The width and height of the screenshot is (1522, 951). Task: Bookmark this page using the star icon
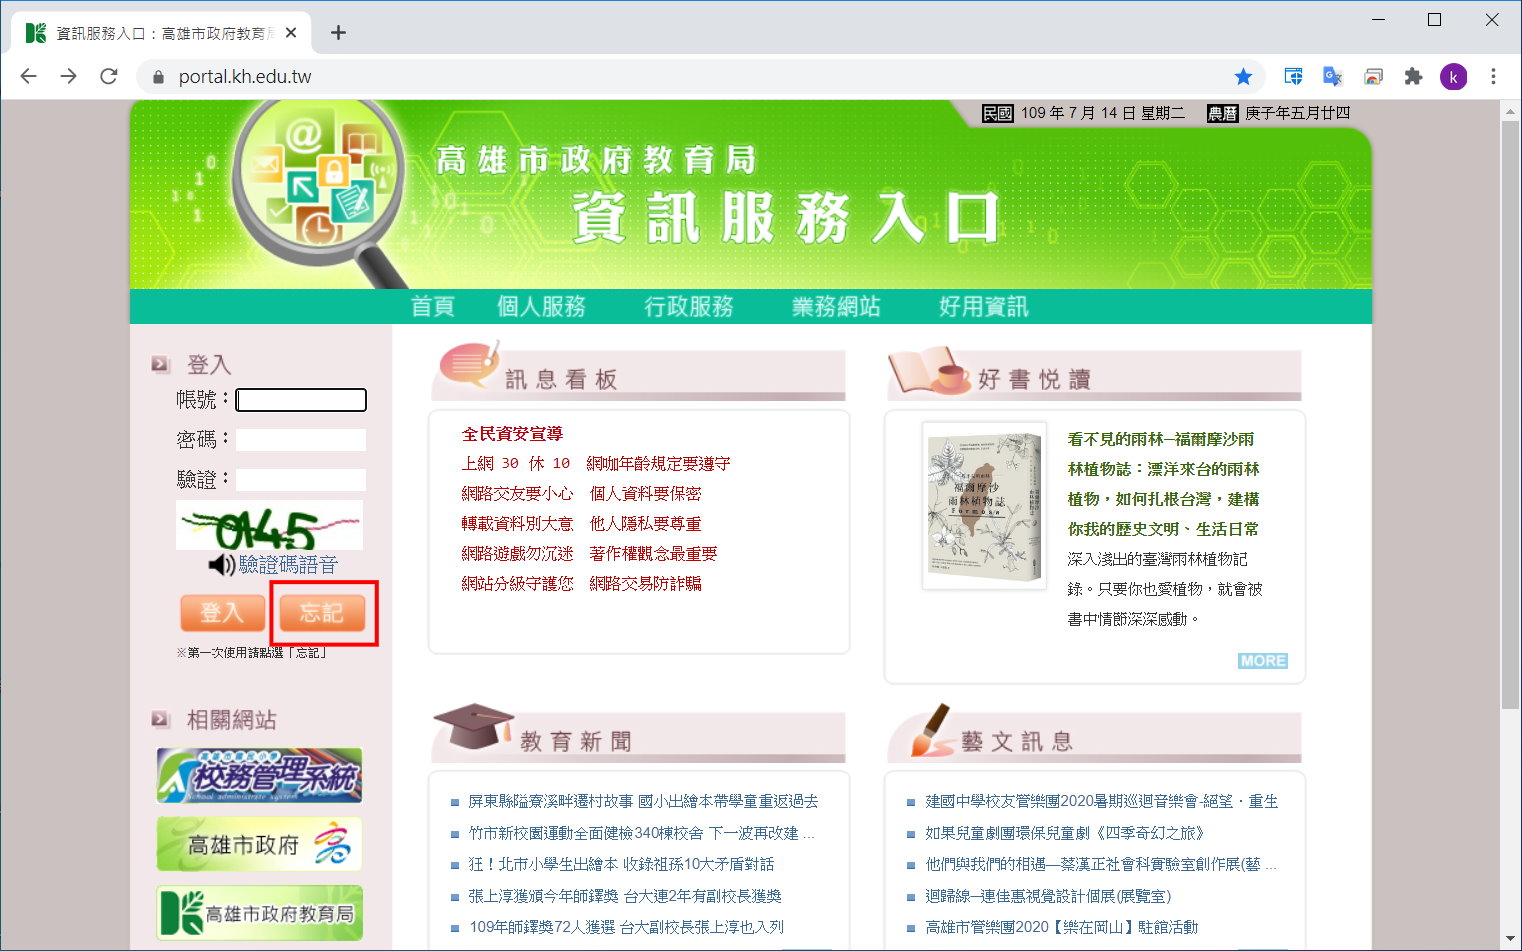tap(1243, 76)
